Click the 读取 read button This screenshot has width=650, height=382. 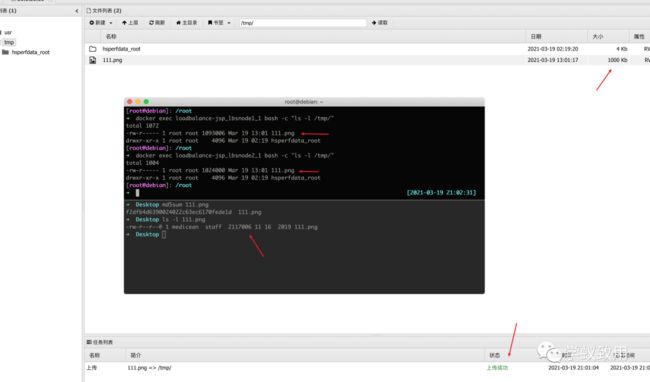(379, 23)
